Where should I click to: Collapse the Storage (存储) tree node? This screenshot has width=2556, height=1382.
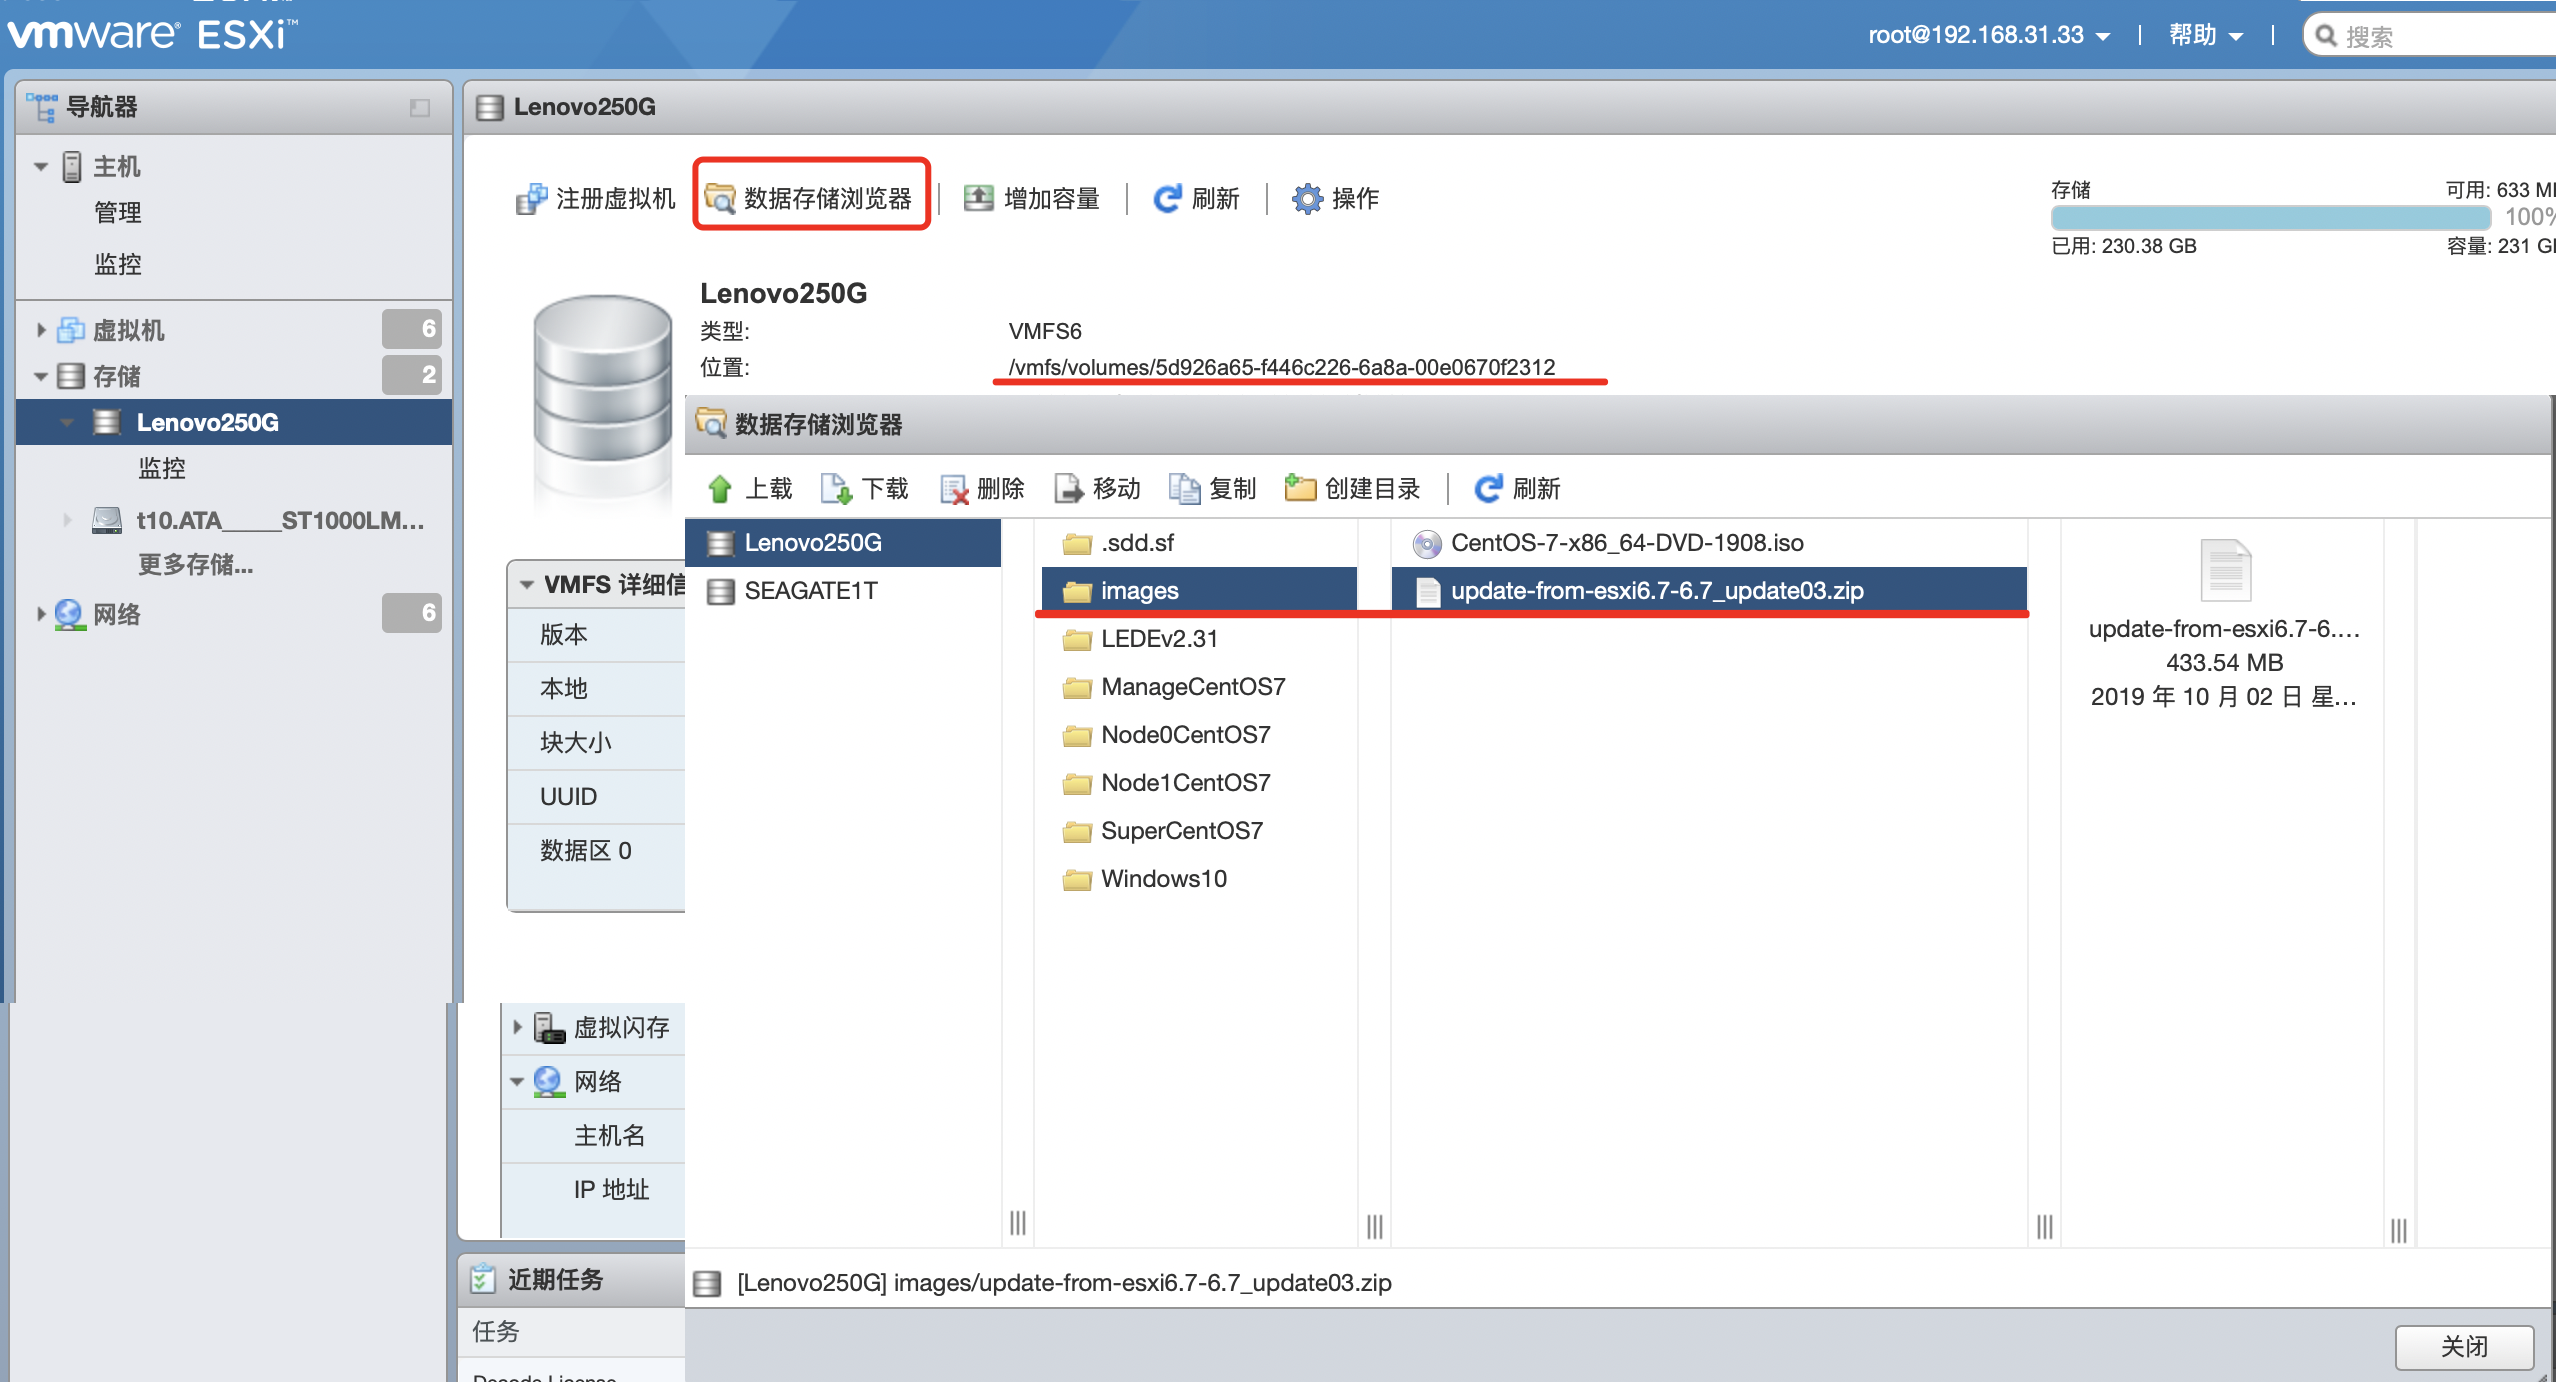41,376
